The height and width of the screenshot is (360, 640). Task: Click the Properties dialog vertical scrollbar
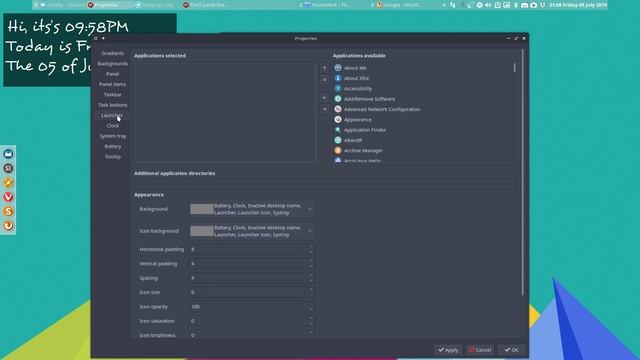pos(522,171)
